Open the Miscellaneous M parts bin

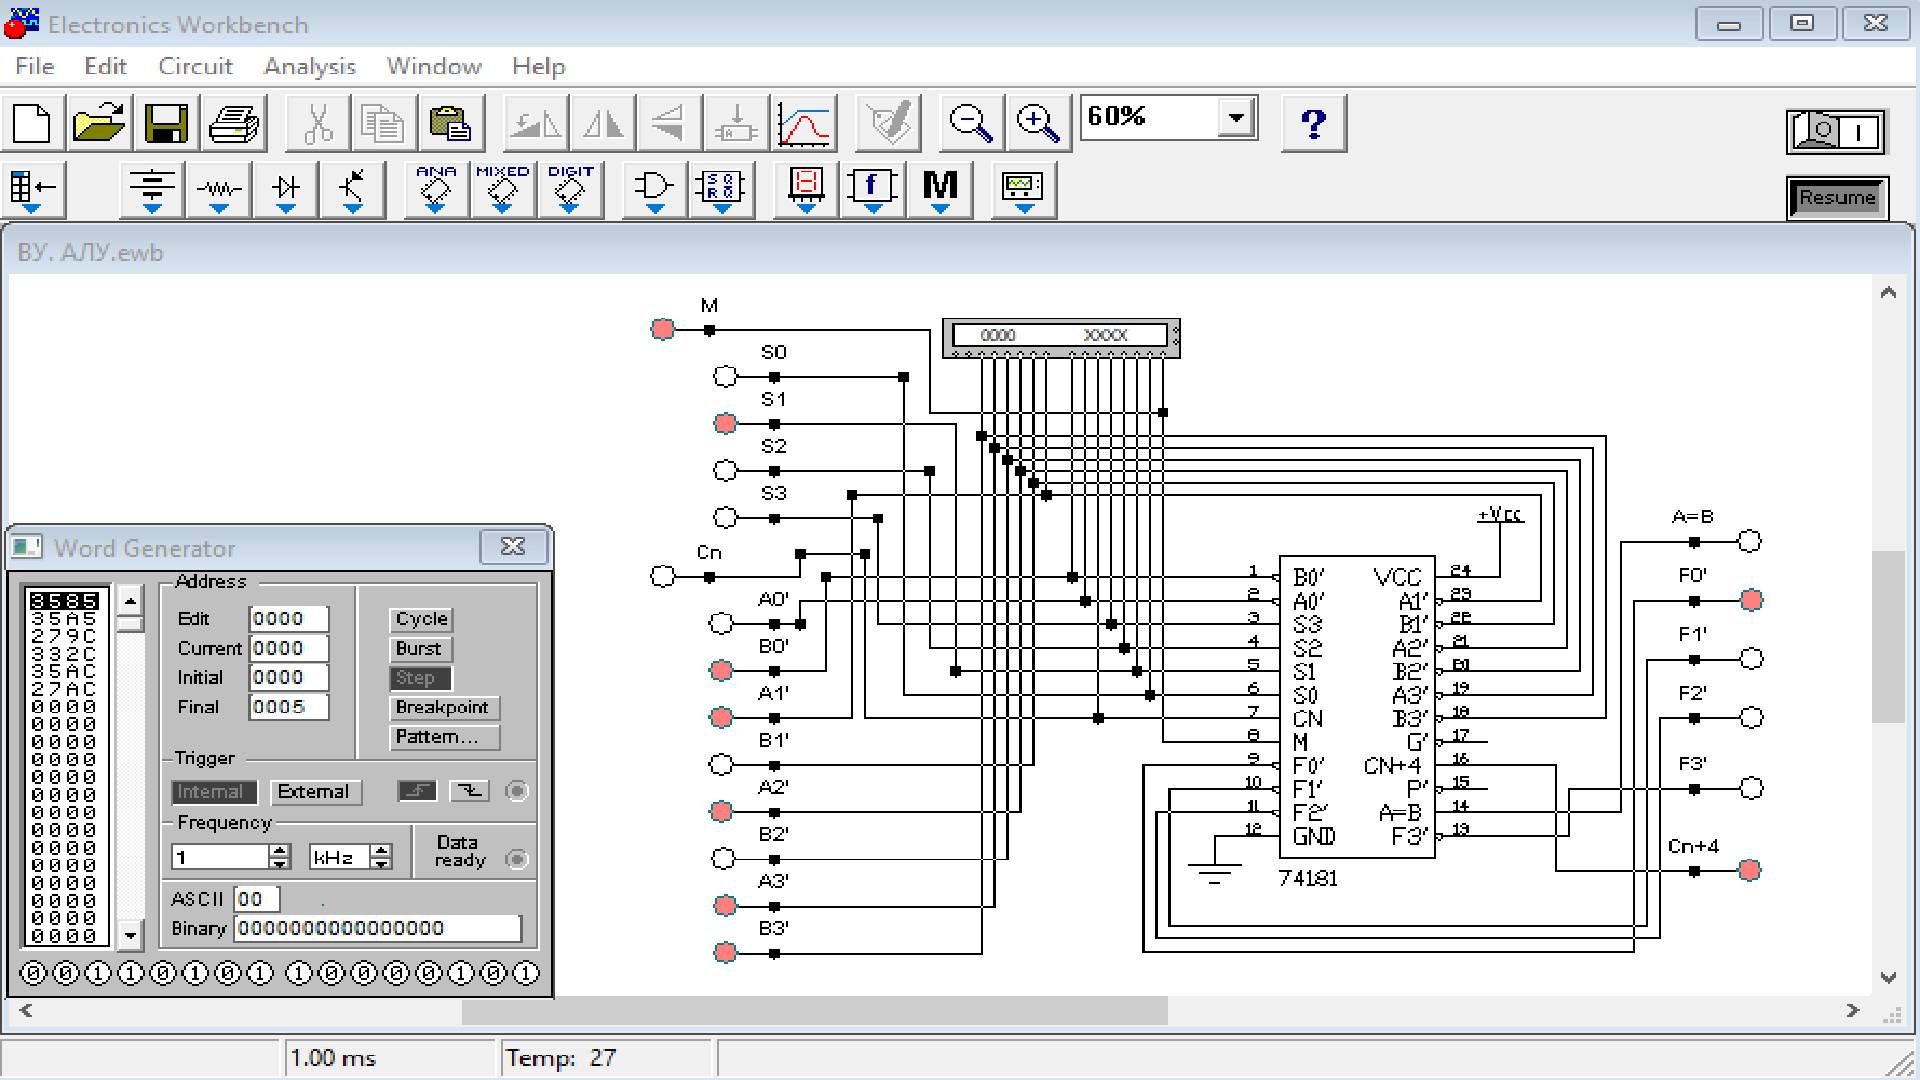(939, 188)
